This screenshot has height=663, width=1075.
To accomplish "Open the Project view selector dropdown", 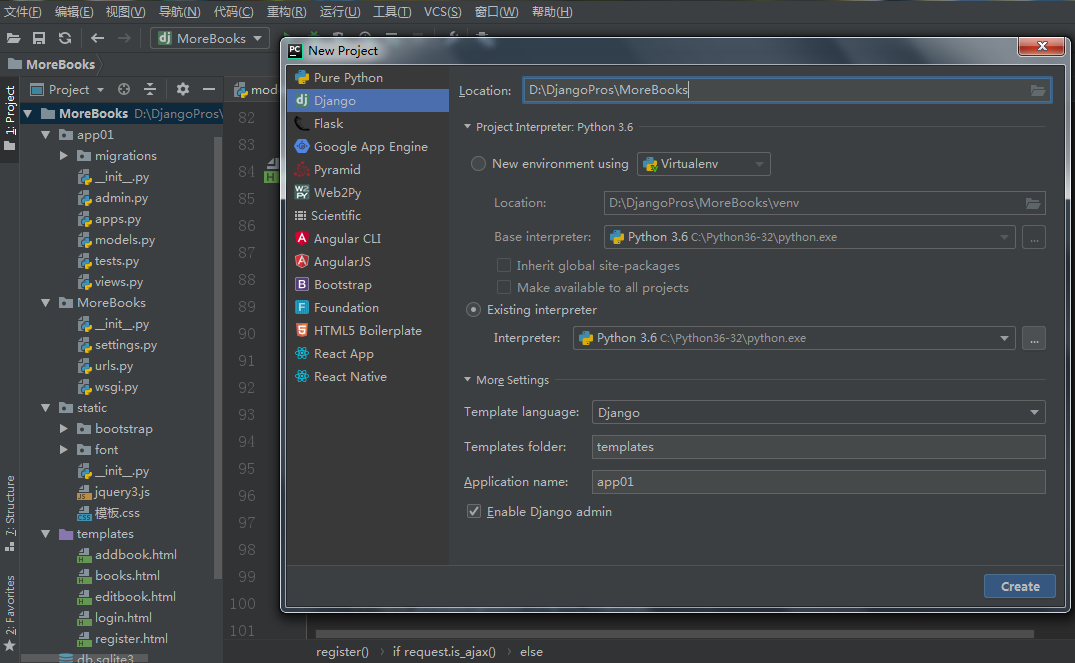I will click(68, 89).
